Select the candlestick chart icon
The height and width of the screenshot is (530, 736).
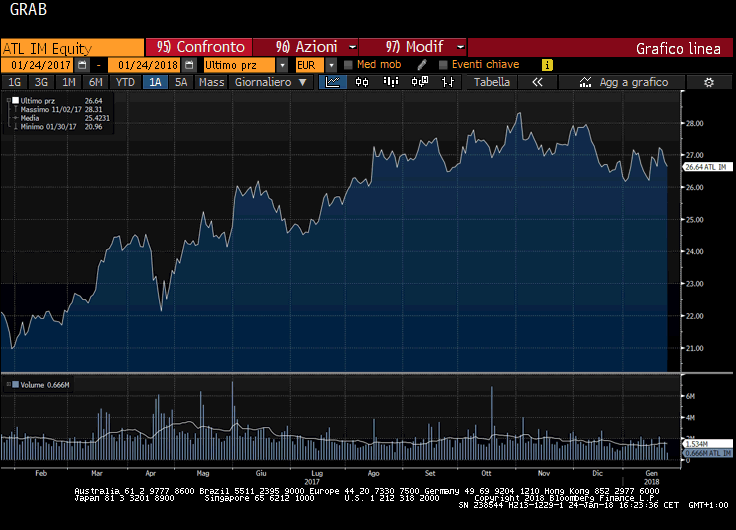(x=362, y=82)
